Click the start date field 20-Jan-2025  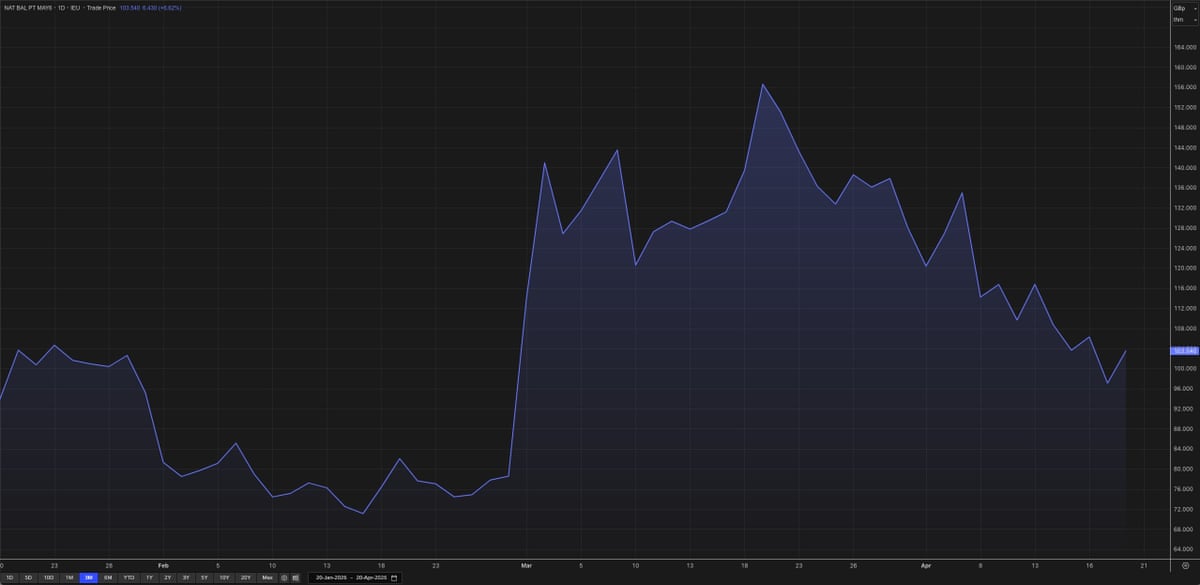pos(334,577)
